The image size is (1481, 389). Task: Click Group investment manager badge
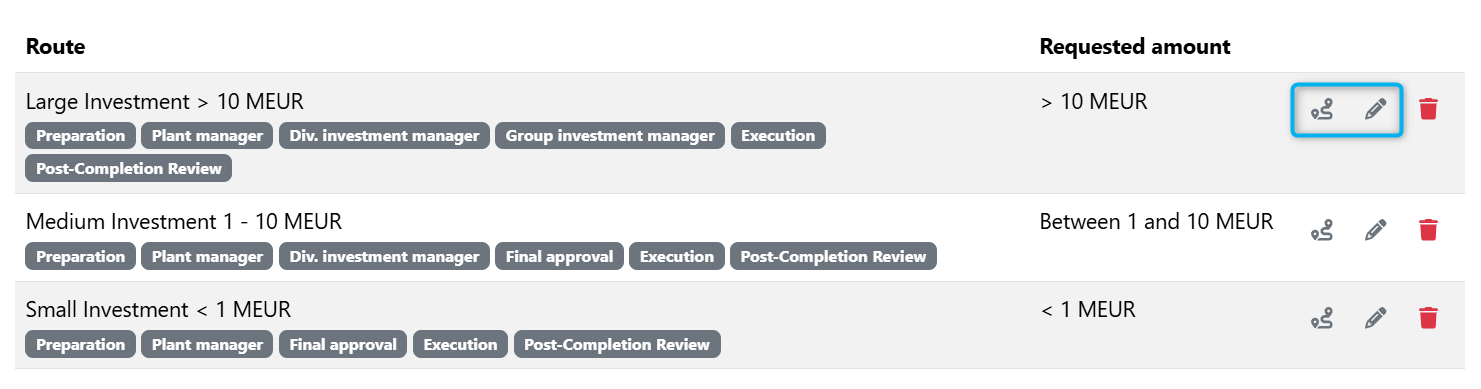610,136
